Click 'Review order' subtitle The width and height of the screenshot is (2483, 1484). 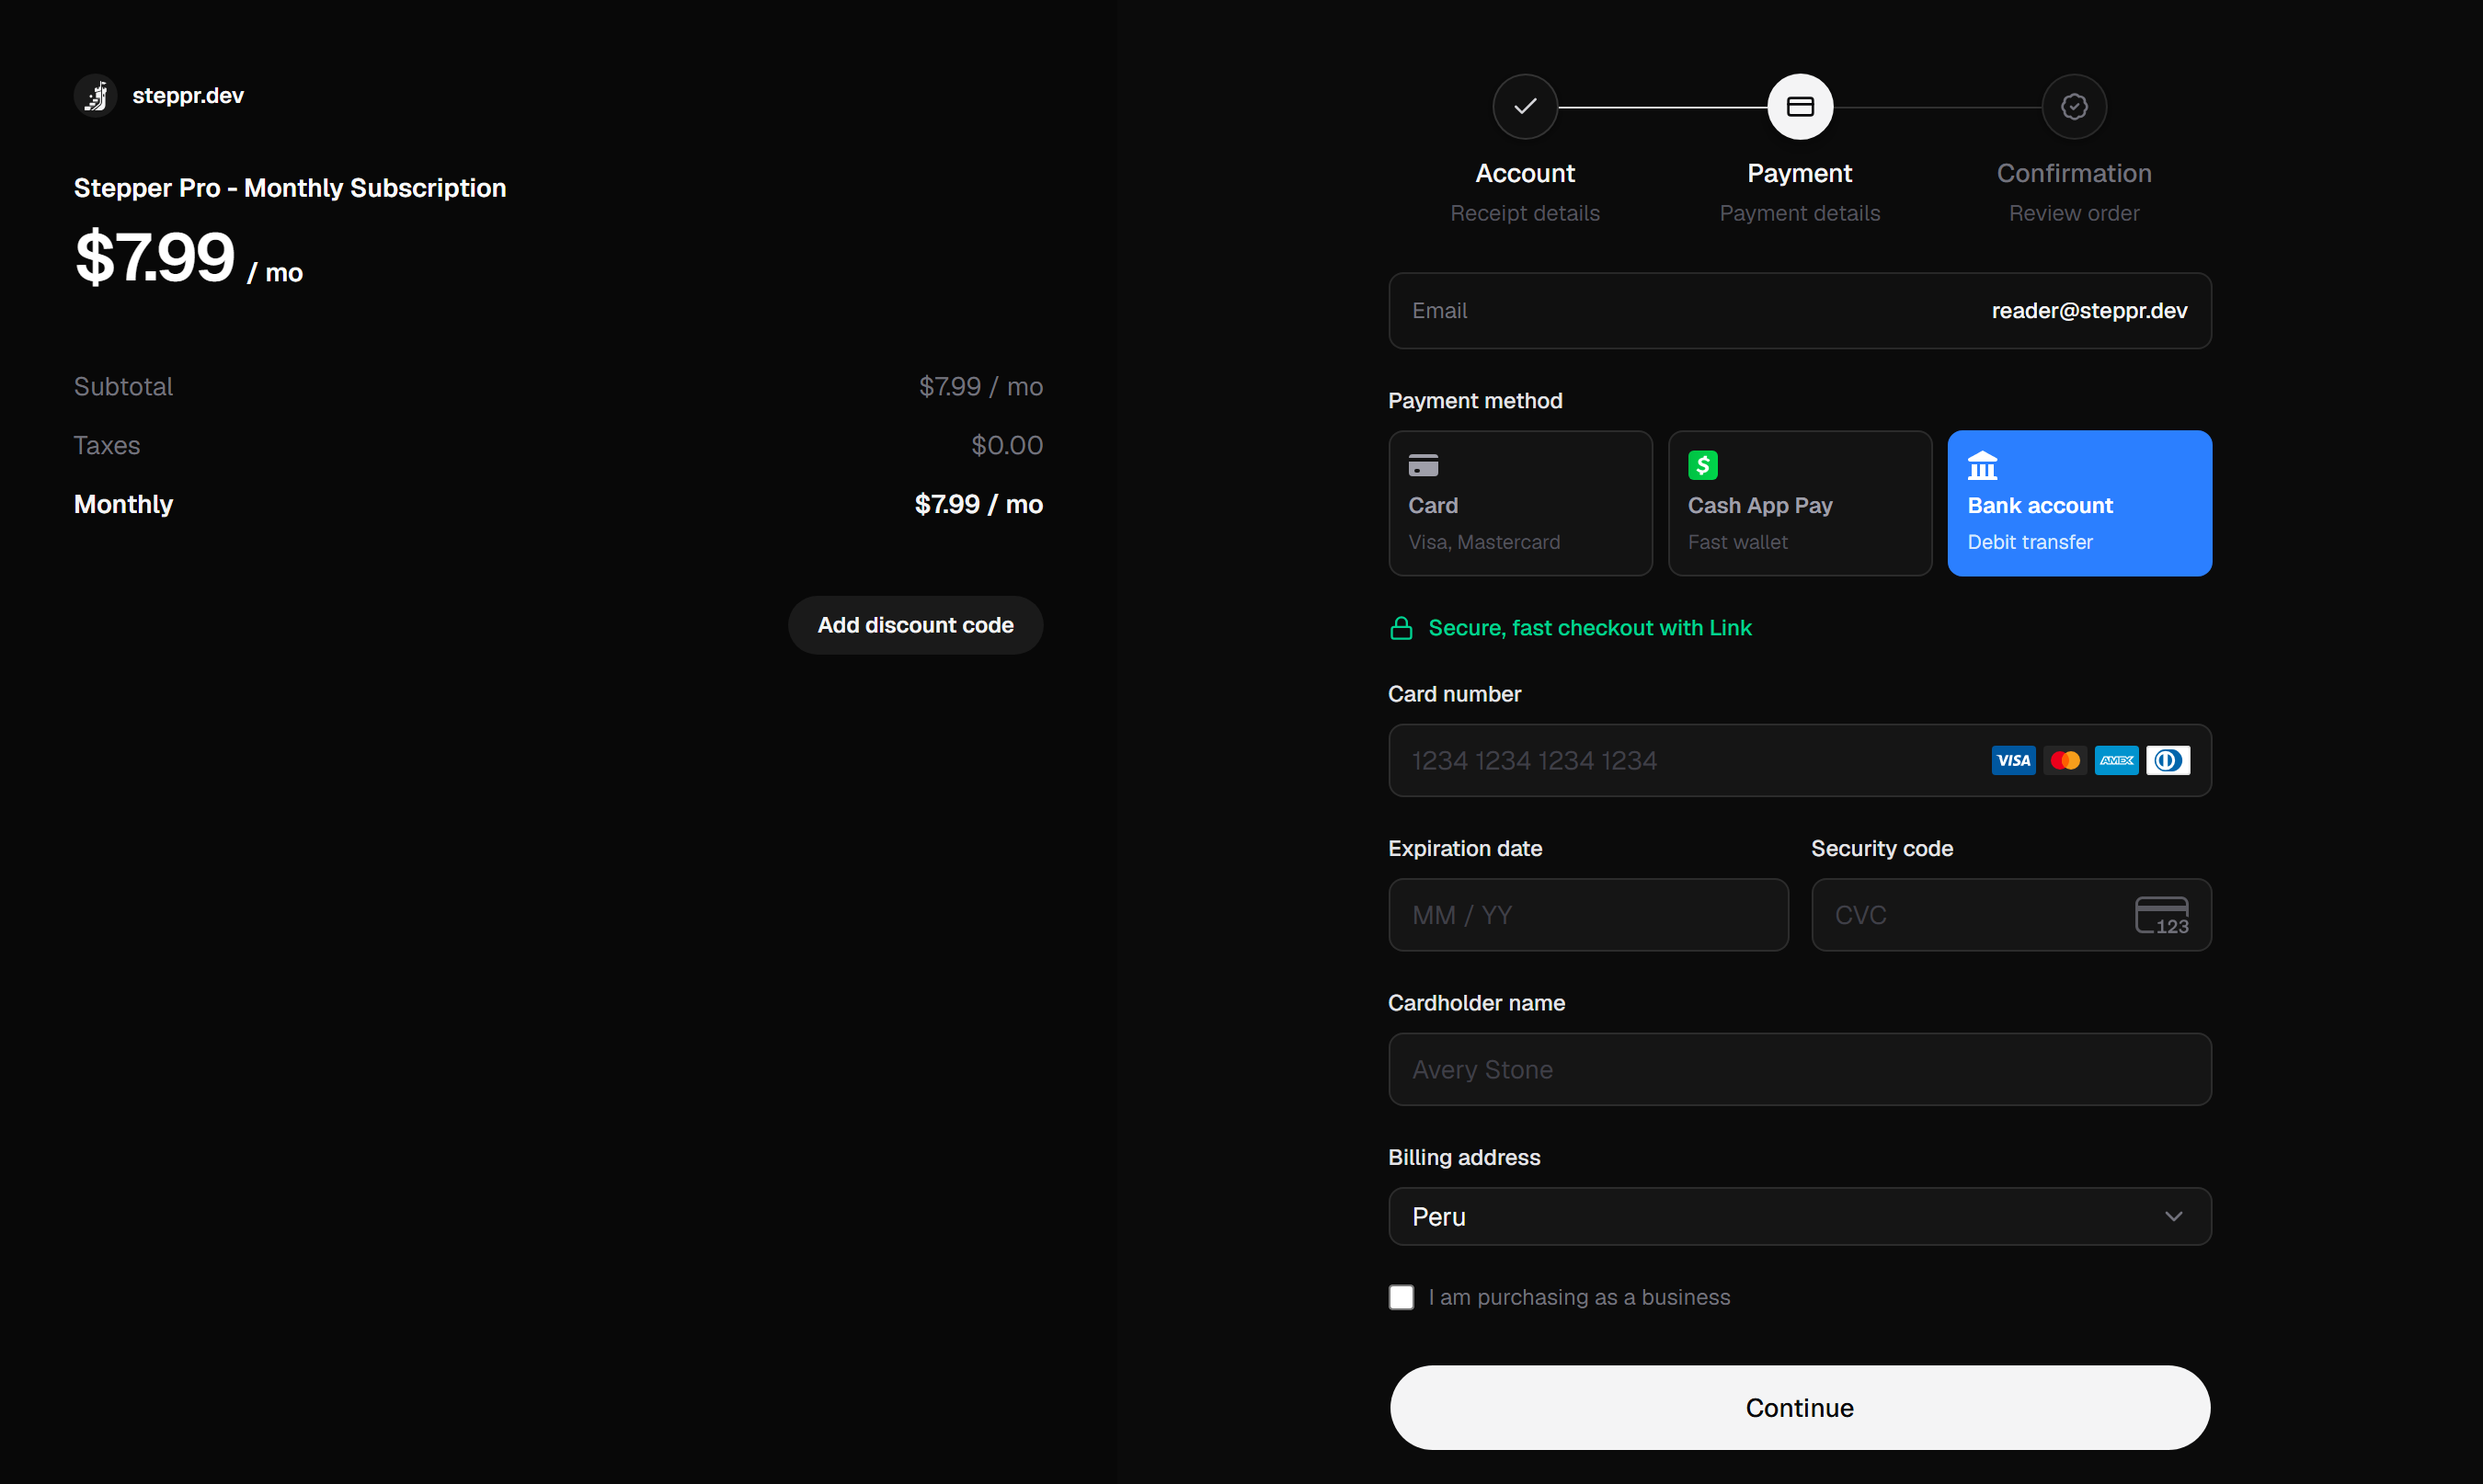2074,213
